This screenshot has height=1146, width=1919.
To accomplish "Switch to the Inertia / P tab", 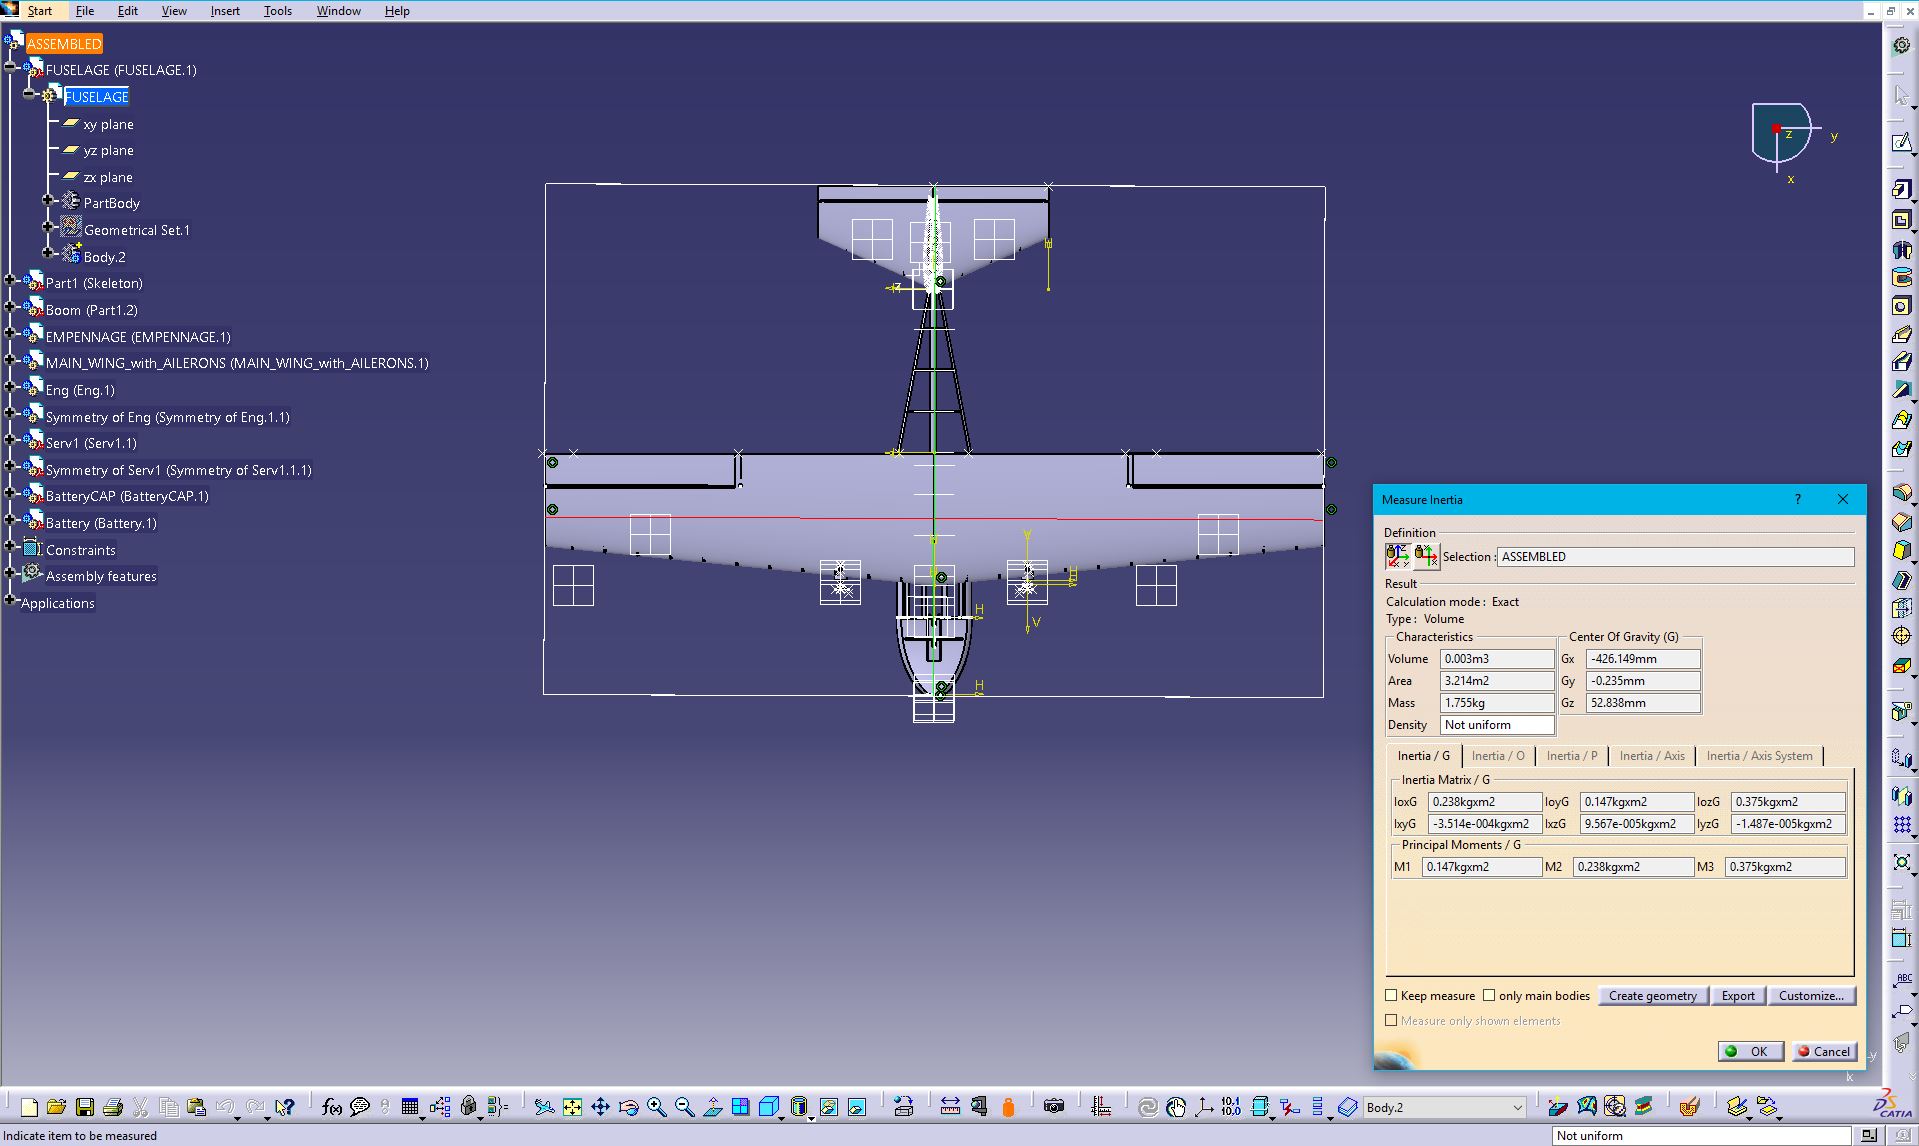I will pos(1572,756).
